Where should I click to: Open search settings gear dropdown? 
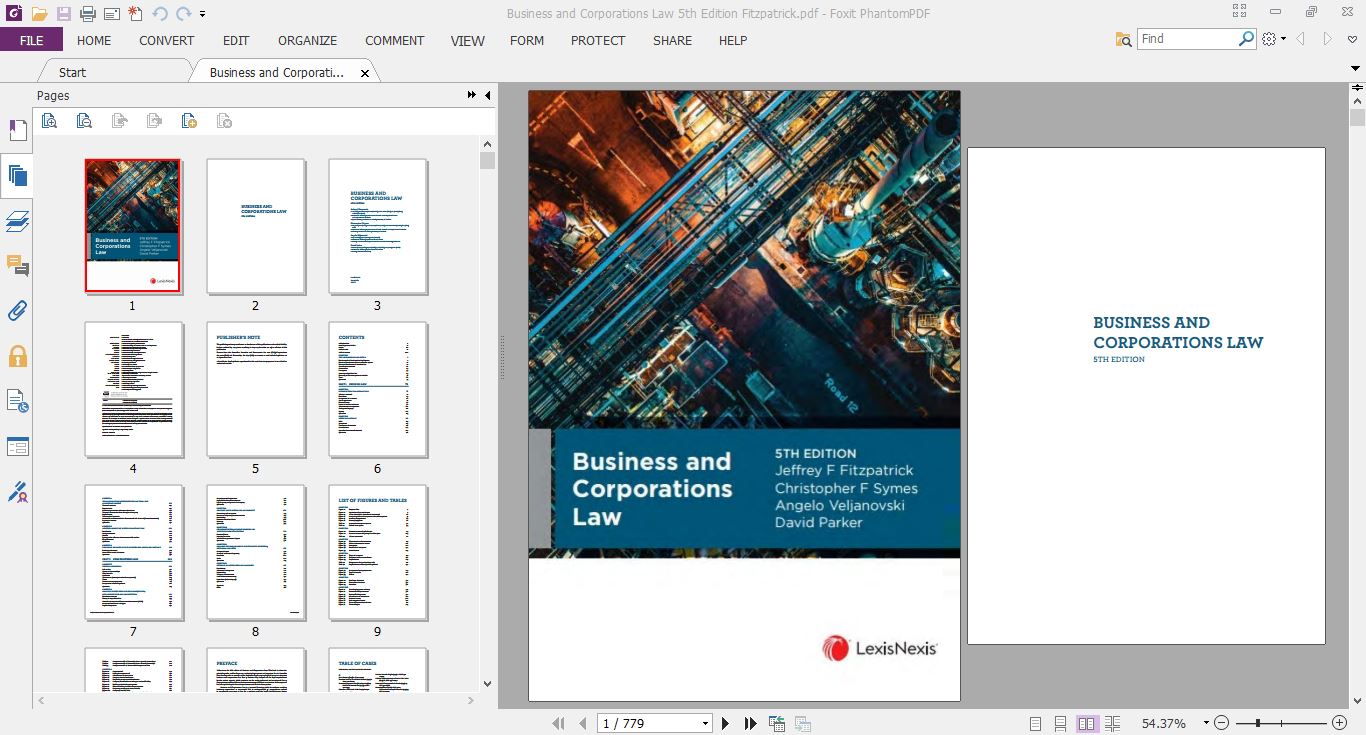(x=1273, y=39)
